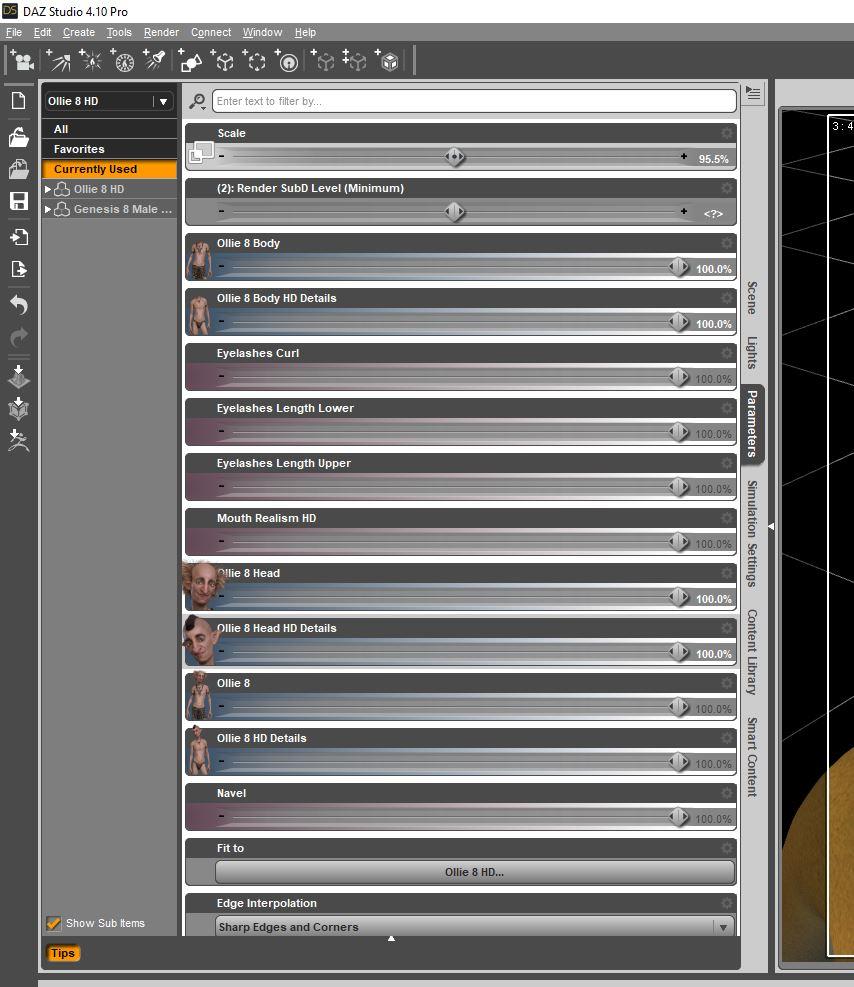Create a new group node
Image resolution: width=854 pixels, height=987 pixels.
point(255,60)
